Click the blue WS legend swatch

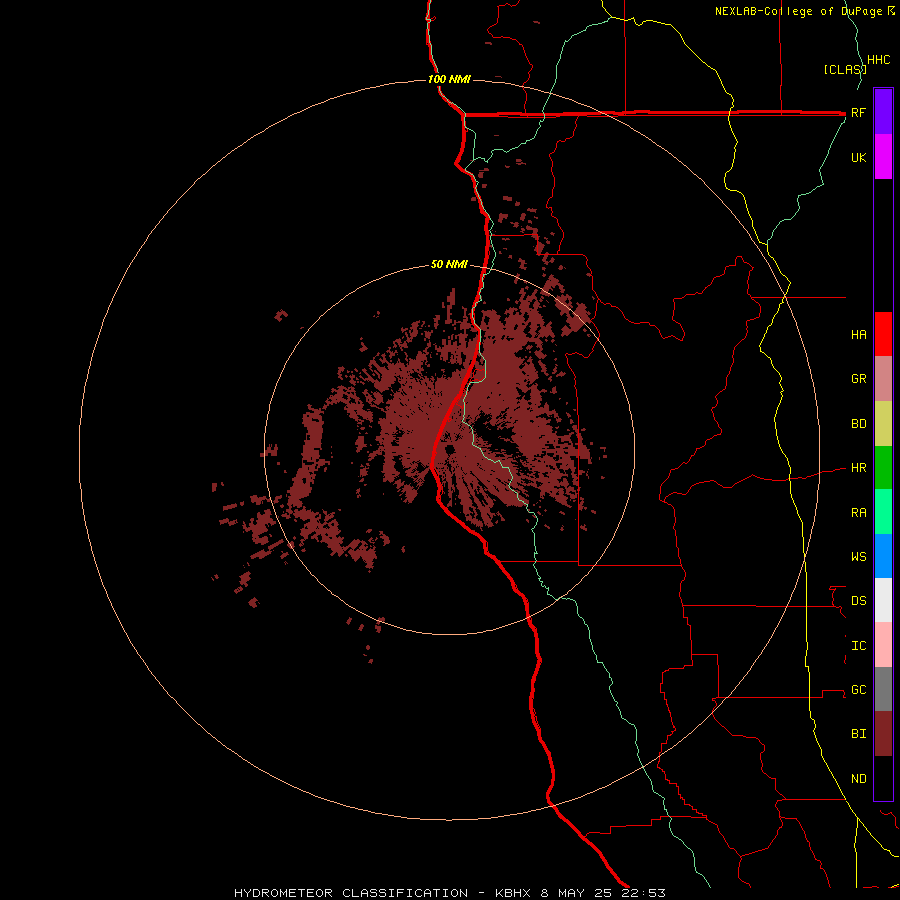pos(883,556)
